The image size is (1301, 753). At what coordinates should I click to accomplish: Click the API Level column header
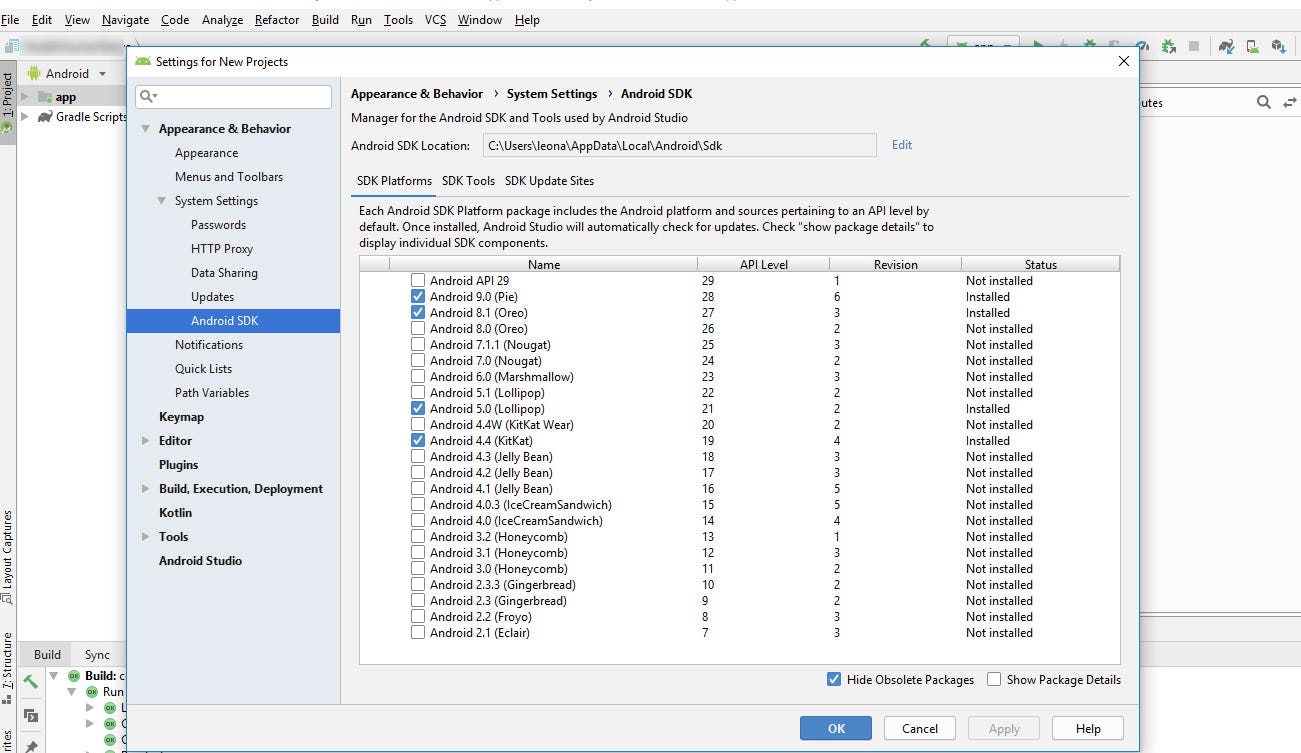pos(763,265)
